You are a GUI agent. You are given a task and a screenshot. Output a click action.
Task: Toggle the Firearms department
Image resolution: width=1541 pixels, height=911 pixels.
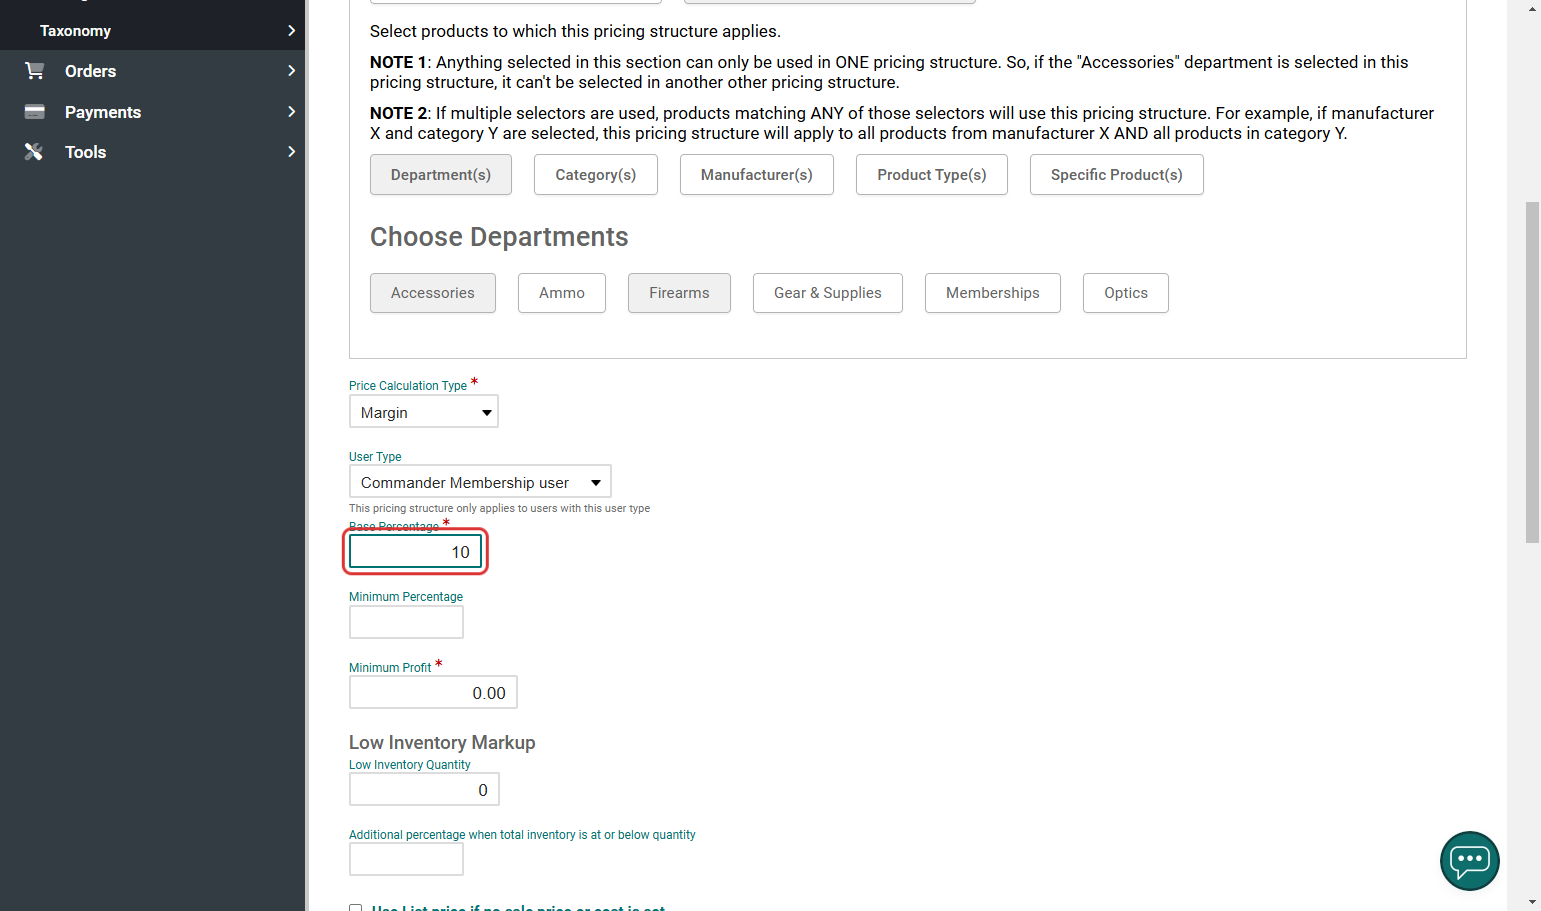(x=679, y=293)
